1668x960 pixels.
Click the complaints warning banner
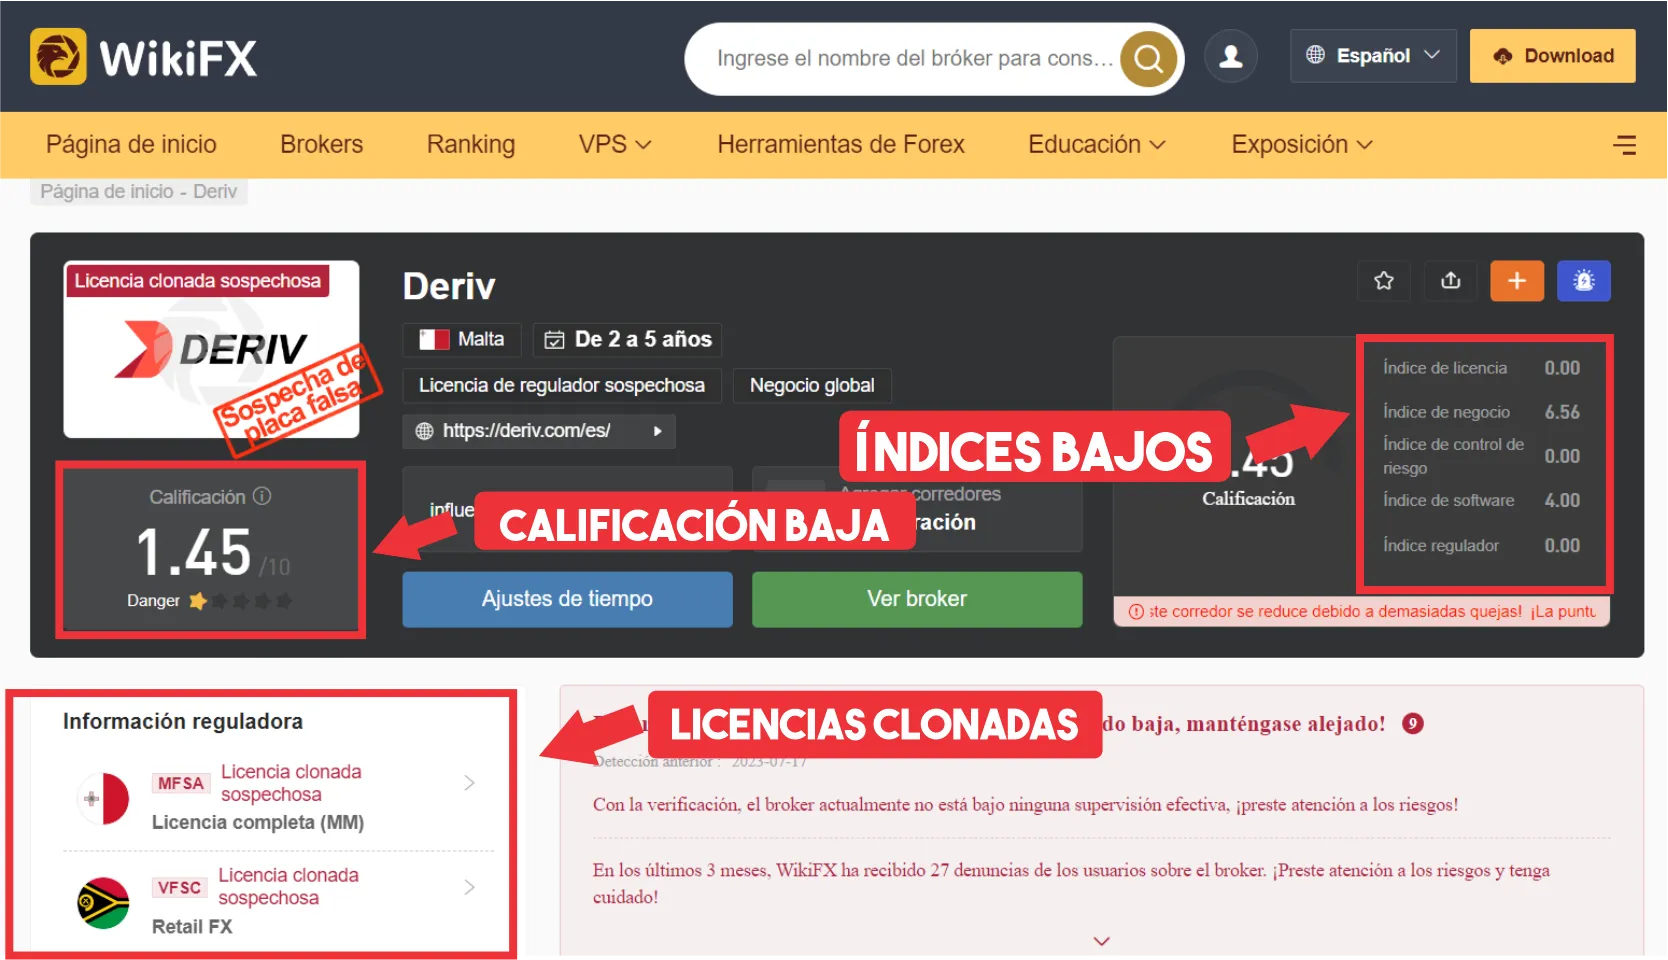(x=1362, y=612)
